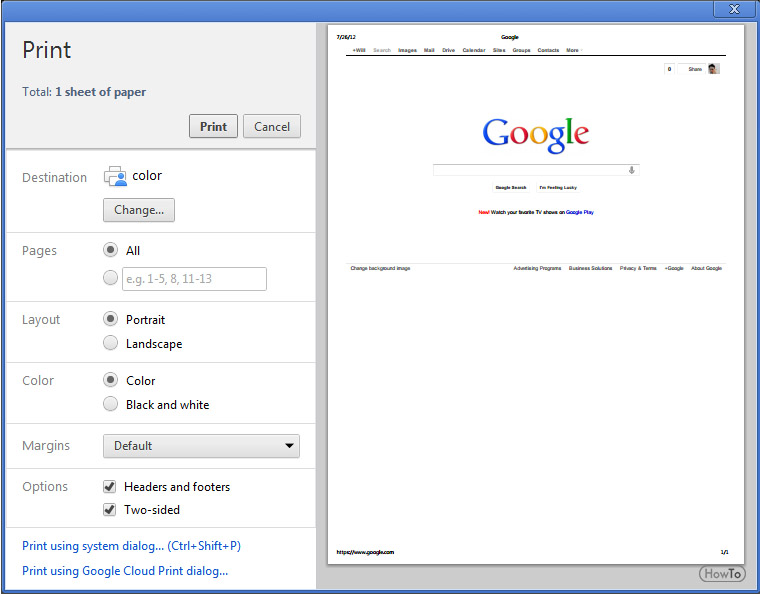
Task: Click Calendar in preview navigation bar
Action: 474,50
